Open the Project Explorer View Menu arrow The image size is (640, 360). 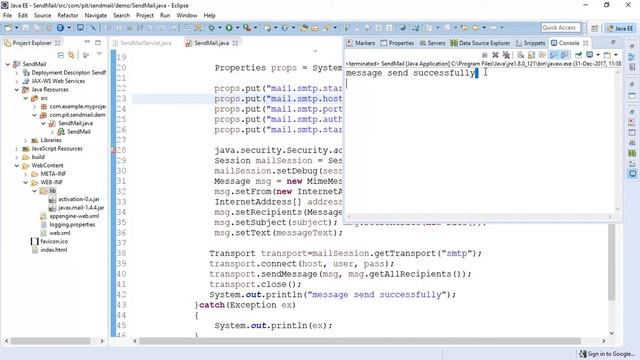pos(99,54)
